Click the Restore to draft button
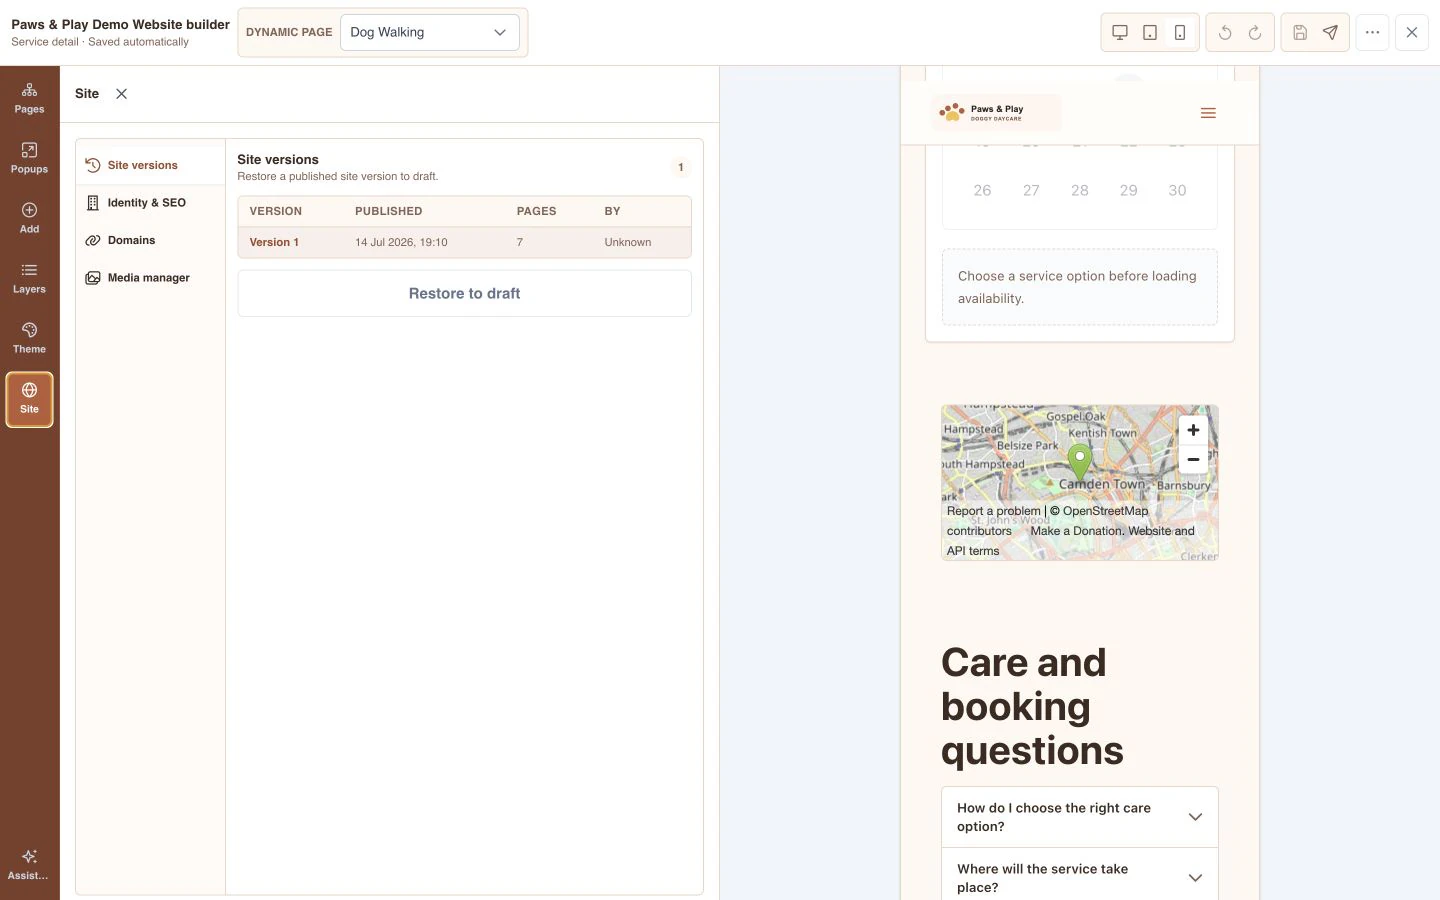The width and height of the screenshot is (1440, 900). click(464, 293)
